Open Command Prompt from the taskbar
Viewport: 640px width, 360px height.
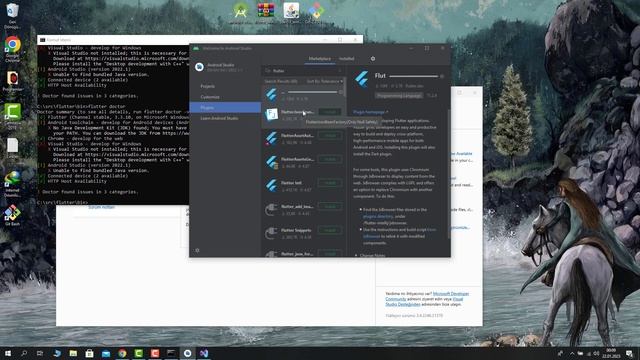point(171,353)
